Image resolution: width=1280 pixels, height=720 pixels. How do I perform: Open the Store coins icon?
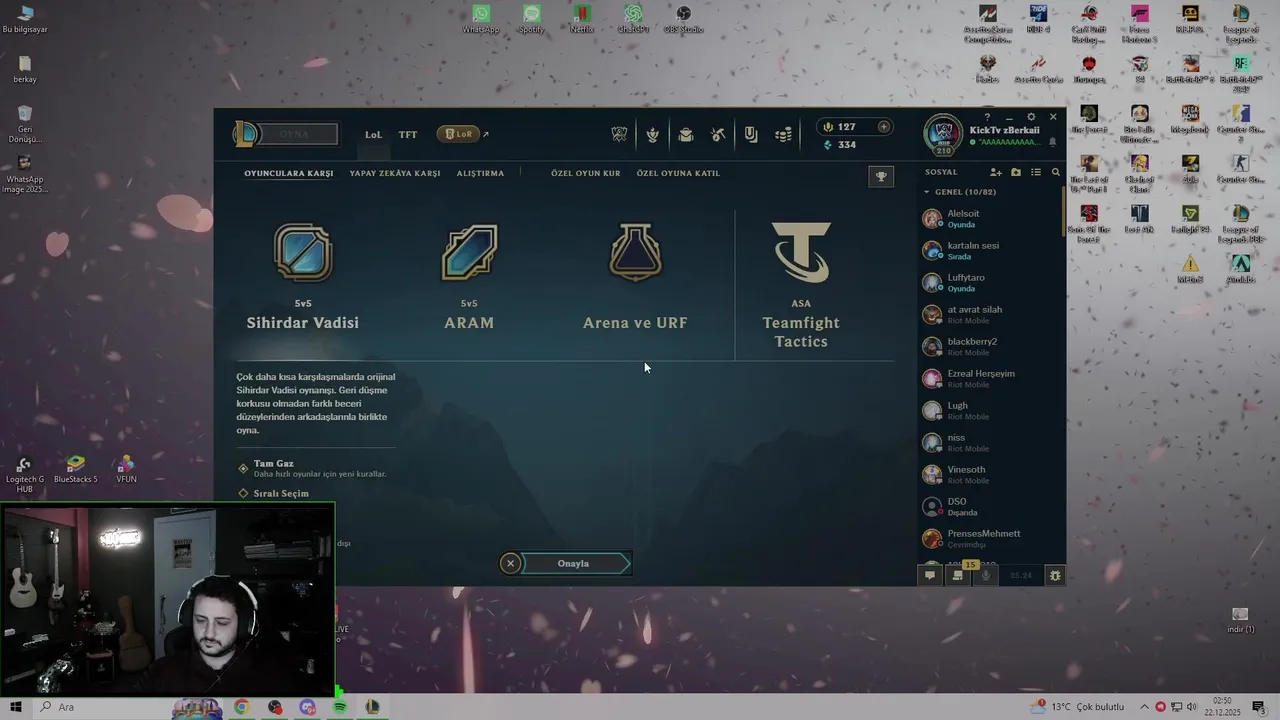784,134
